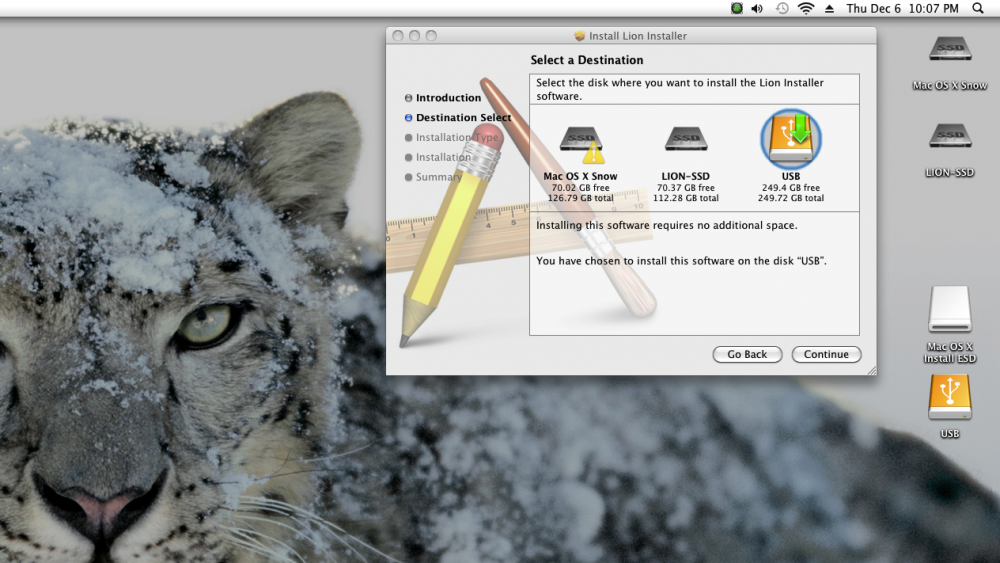Screen dimensions: 1000x563
Task: Click the yellow warning badge on Mac OS X Snow
Action: (593, 154)
